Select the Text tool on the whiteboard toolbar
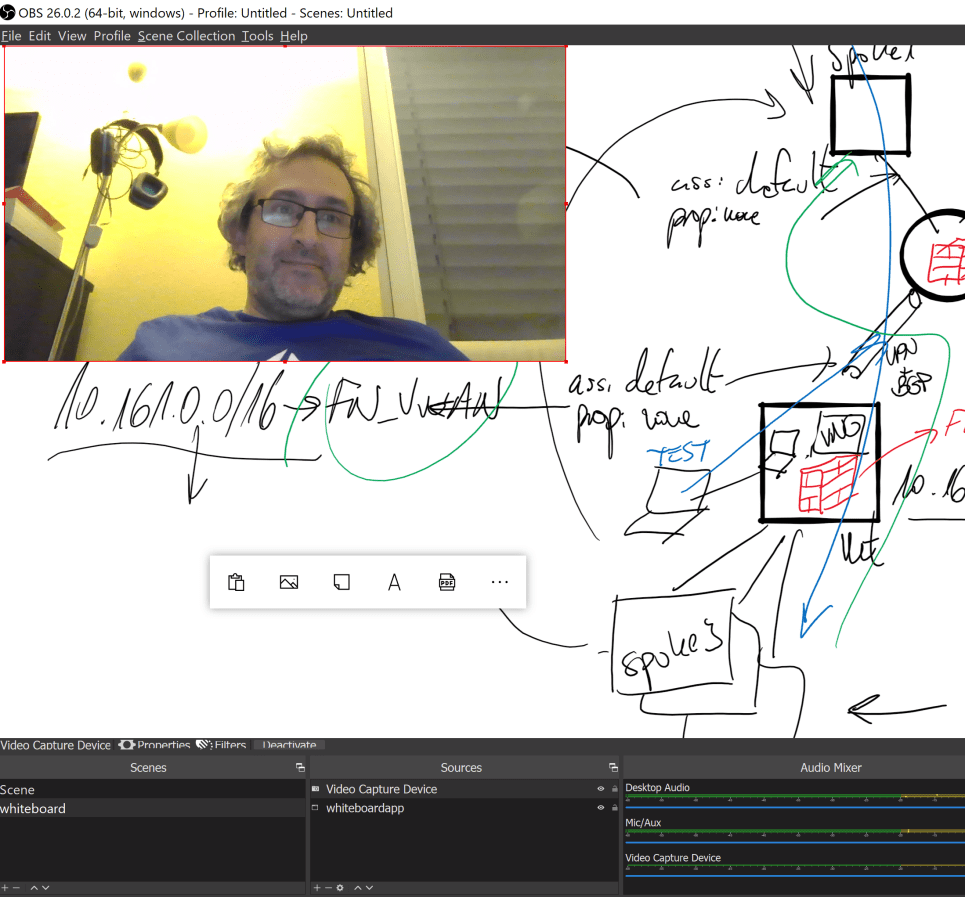 tap(394, 581)
